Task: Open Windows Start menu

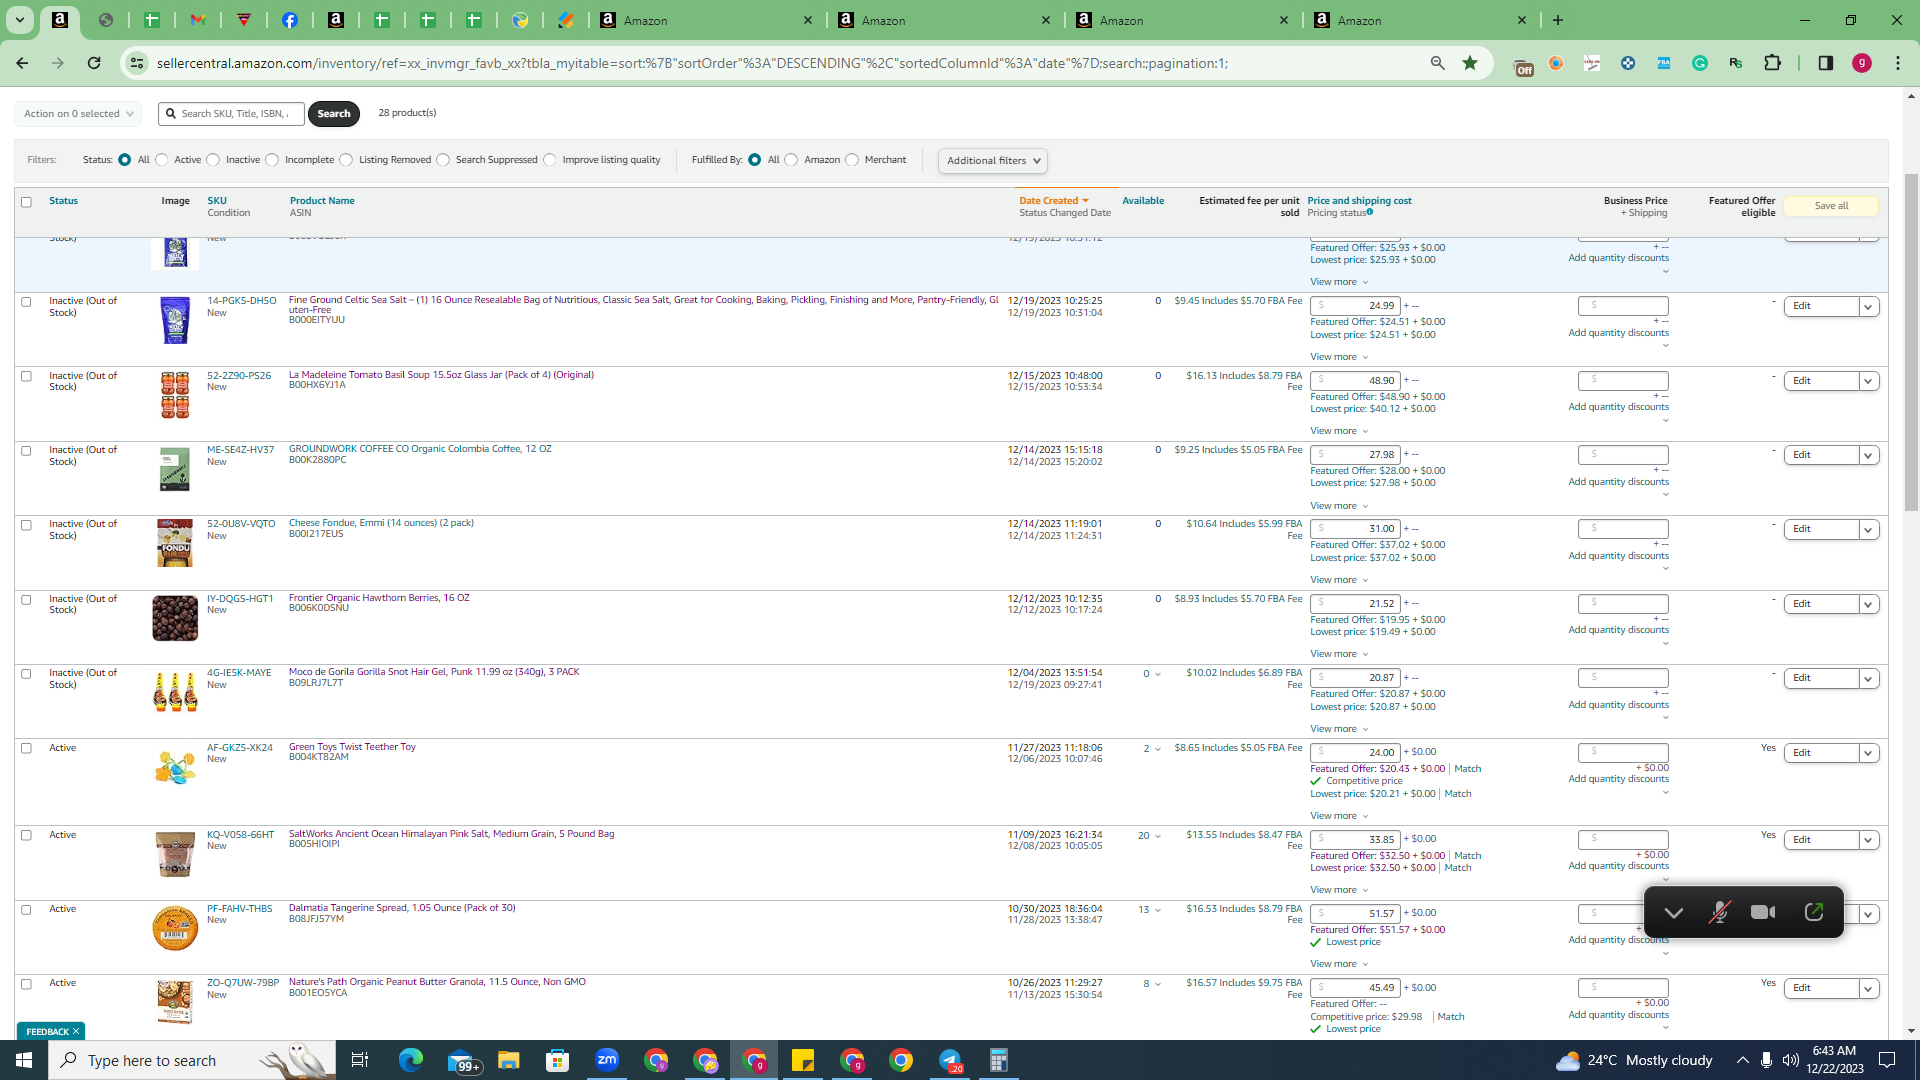Action: (24, 1060)
